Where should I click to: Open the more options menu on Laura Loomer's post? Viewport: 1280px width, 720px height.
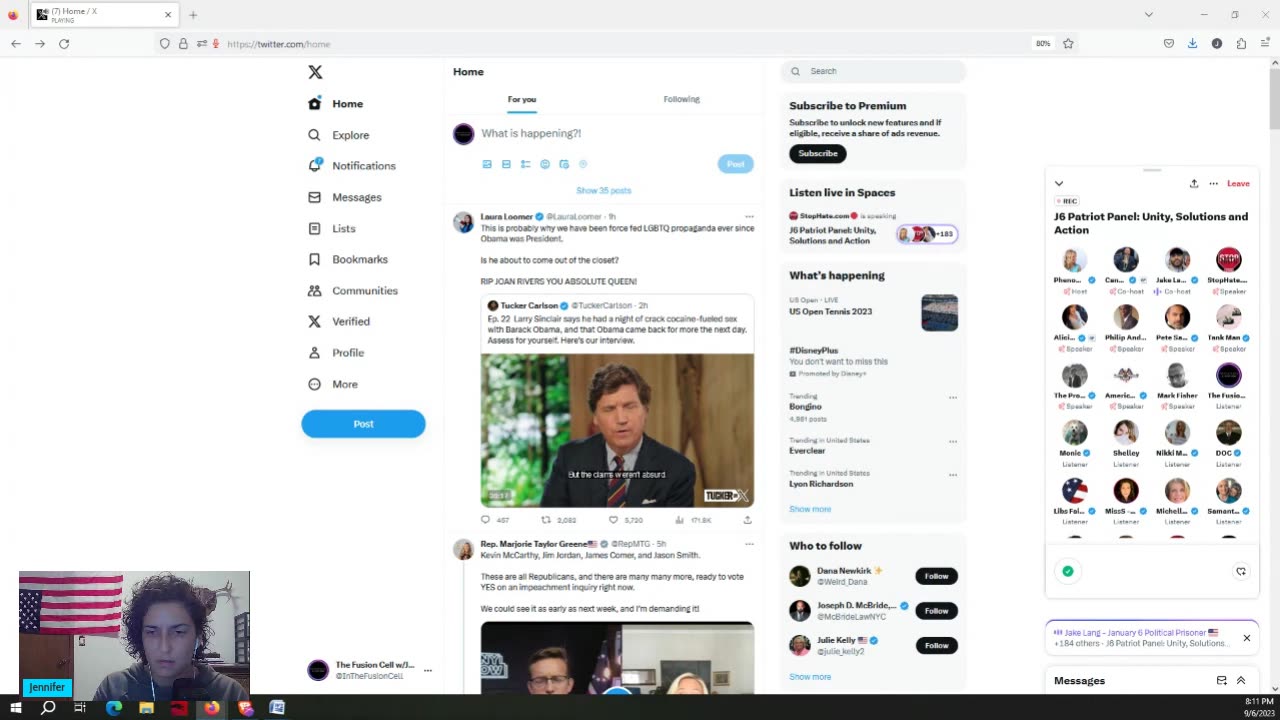(749, 216)
